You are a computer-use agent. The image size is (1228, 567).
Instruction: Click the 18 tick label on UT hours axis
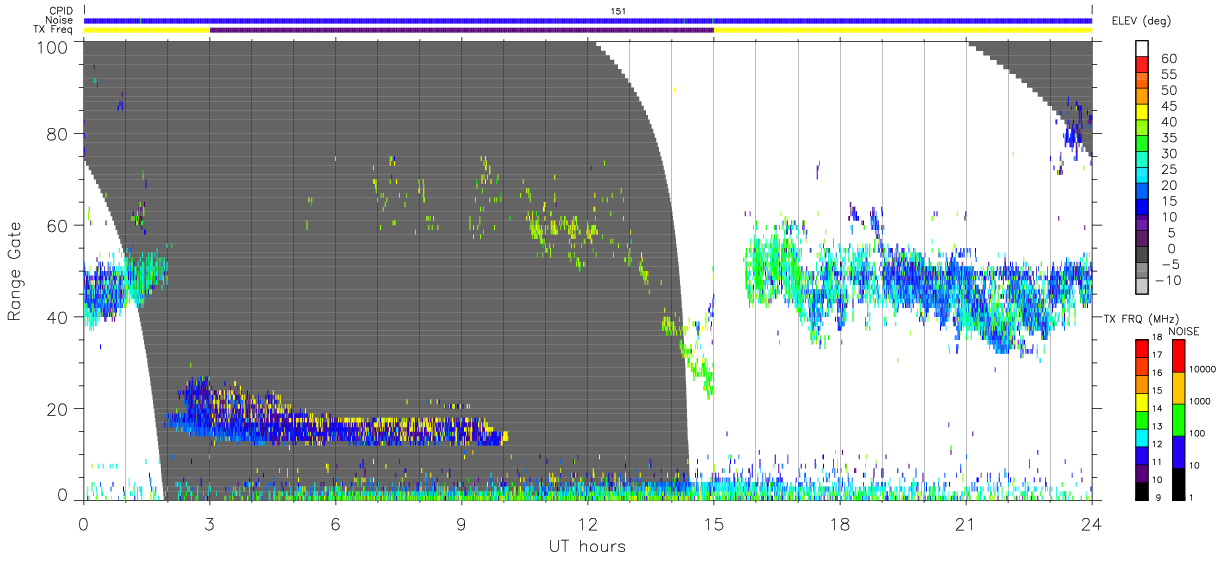point(840,523)
